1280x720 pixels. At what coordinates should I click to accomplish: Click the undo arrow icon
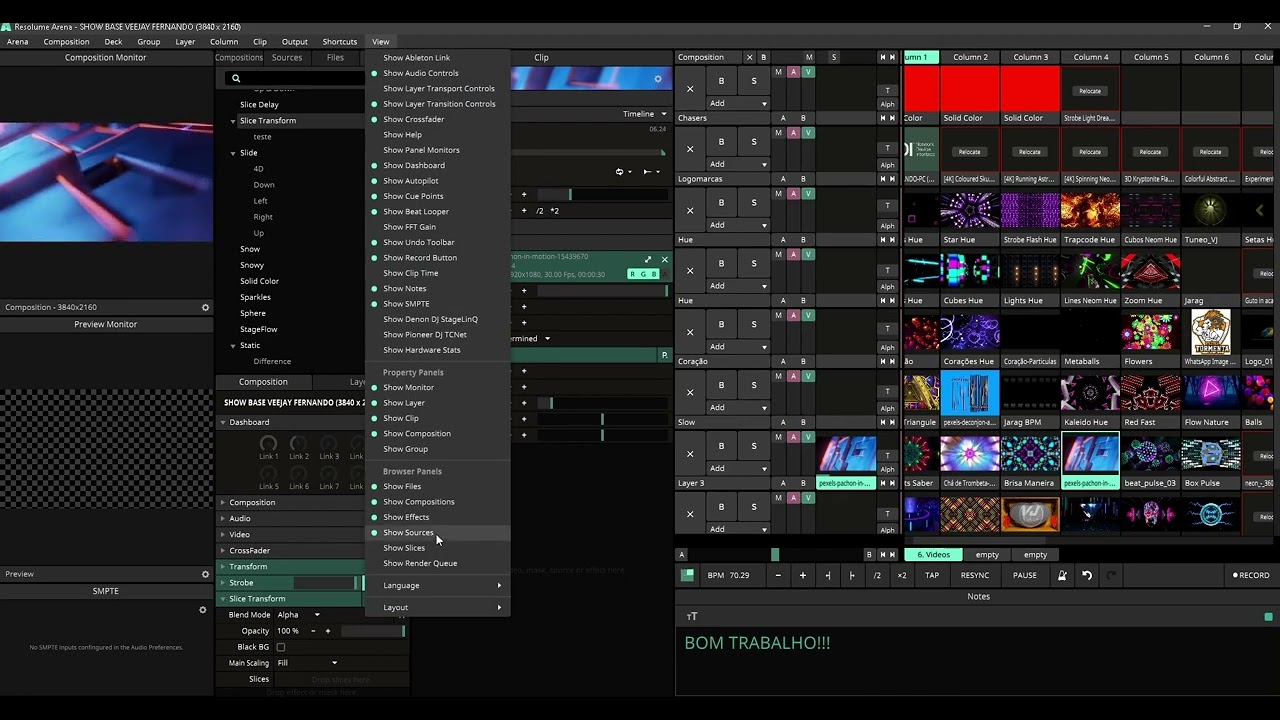(1087, 575)
